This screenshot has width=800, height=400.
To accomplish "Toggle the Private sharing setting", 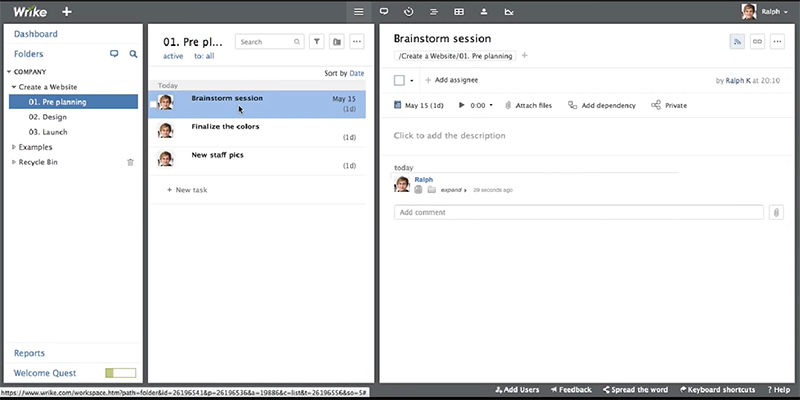I will tap(668, 105).
